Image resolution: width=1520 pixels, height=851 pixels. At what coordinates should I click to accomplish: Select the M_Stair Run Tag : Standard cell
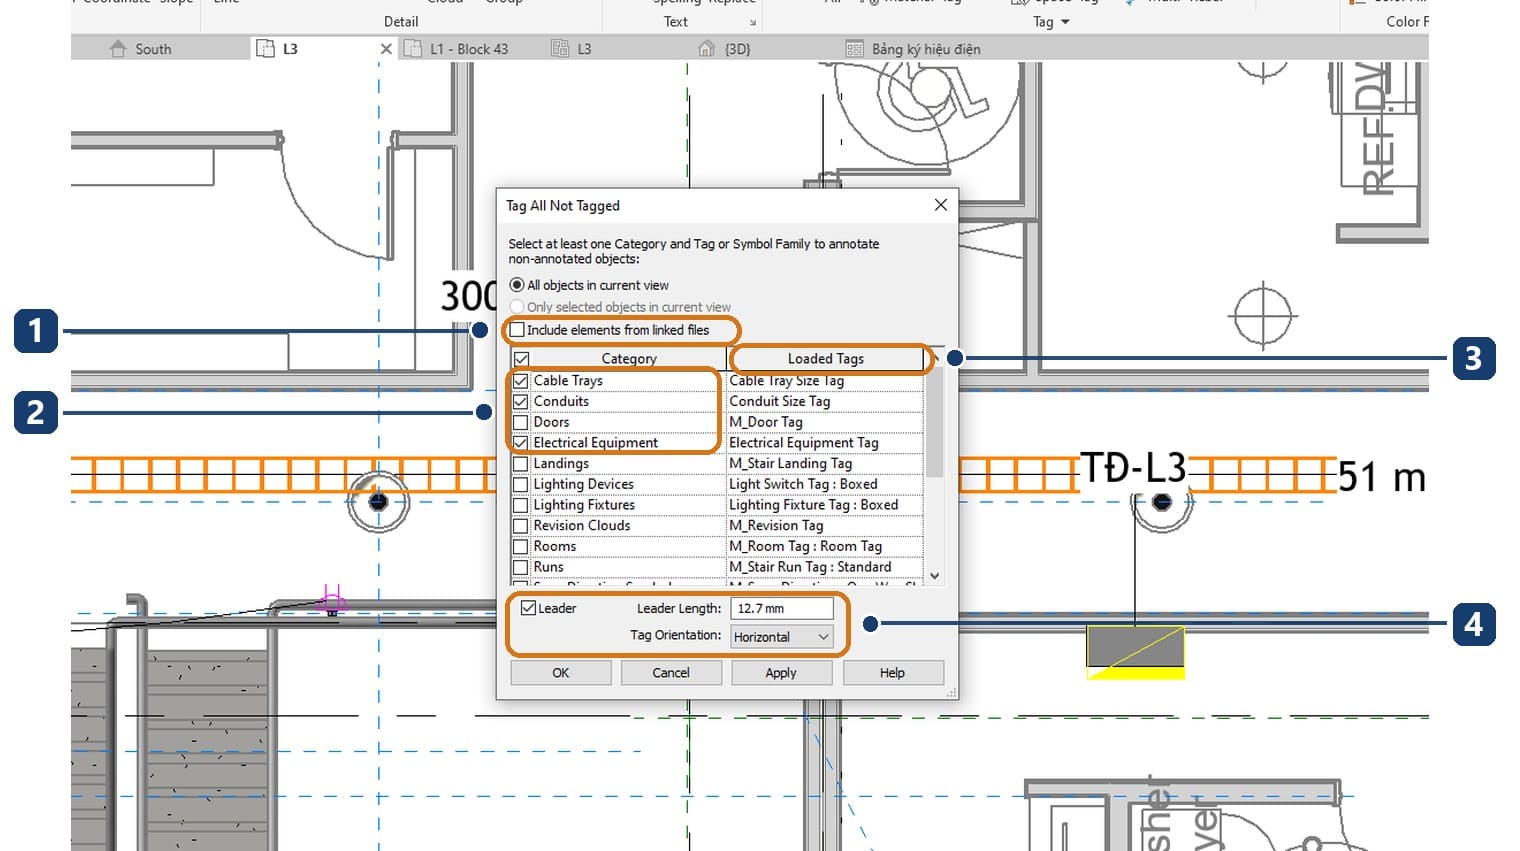(825, 567)
